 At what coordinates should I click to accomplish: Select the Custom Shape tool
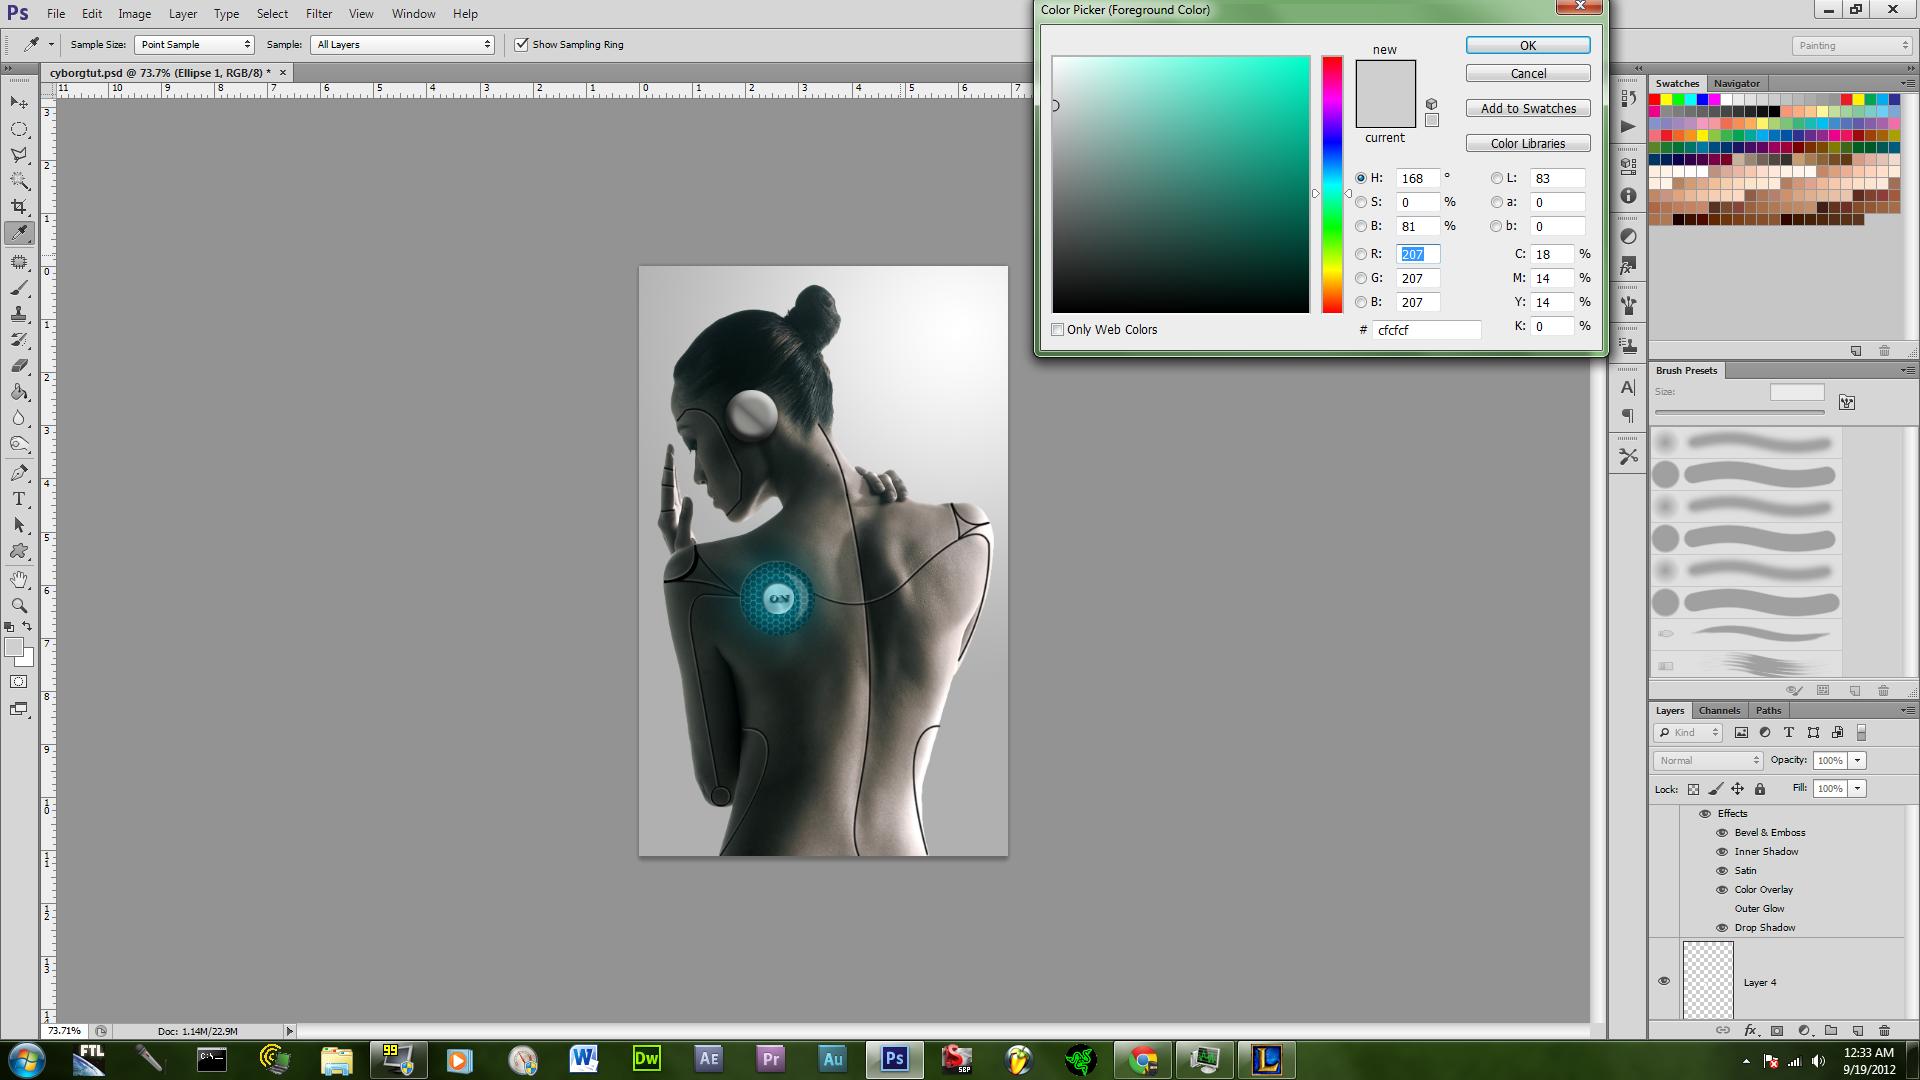click(19, 551)
